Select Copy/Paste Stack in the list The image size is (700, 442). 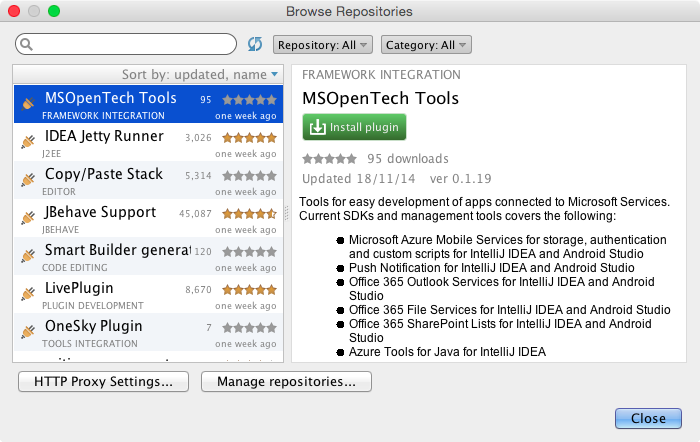pos(148,180)
